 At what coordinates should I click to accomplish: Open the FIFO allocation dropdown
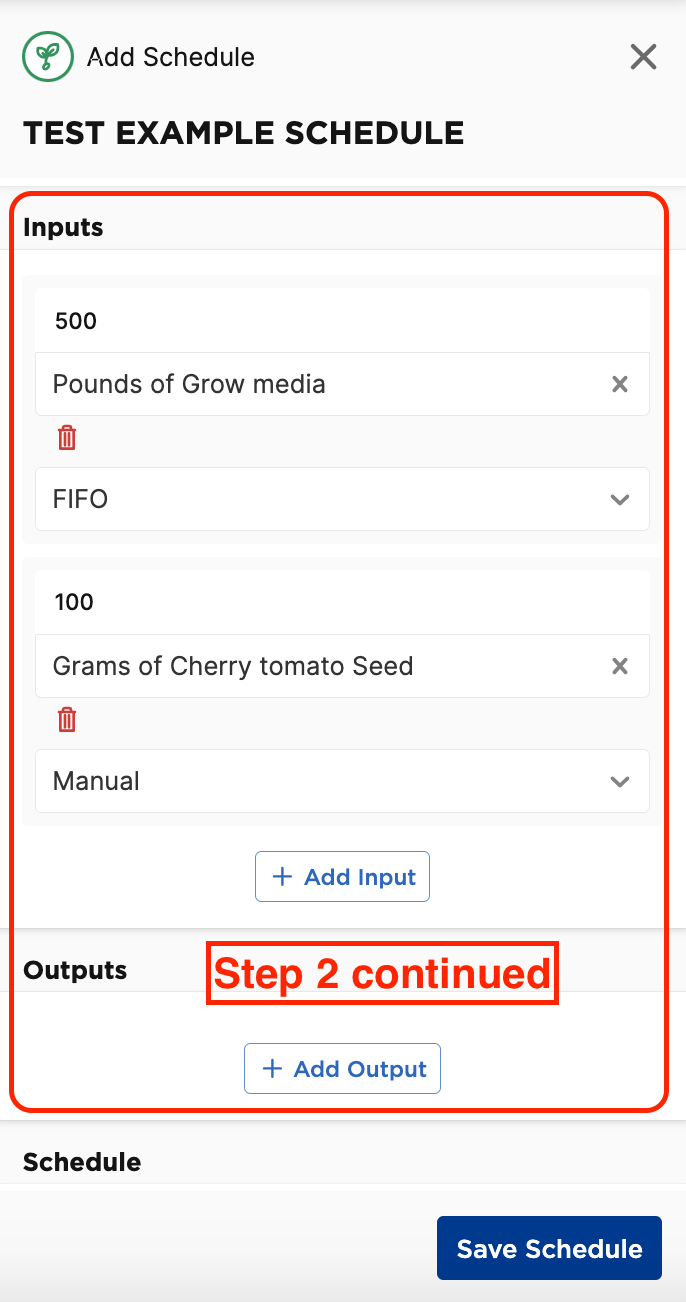pos(342,499)
